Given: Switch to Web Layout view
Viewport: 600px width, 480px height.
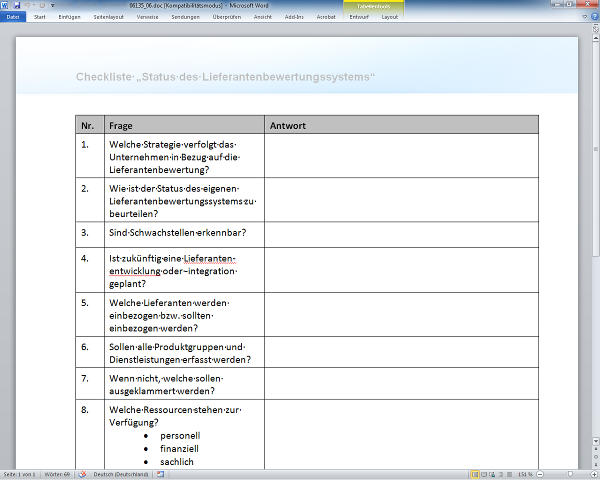Looking at the screenshot, I should point(492,474).
